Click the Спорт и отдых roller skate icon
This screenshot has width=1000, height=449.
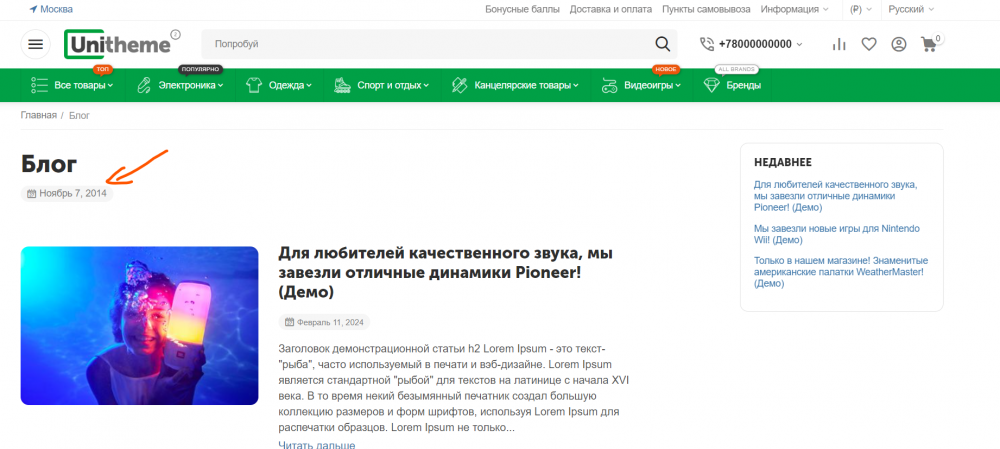point(342,85)
